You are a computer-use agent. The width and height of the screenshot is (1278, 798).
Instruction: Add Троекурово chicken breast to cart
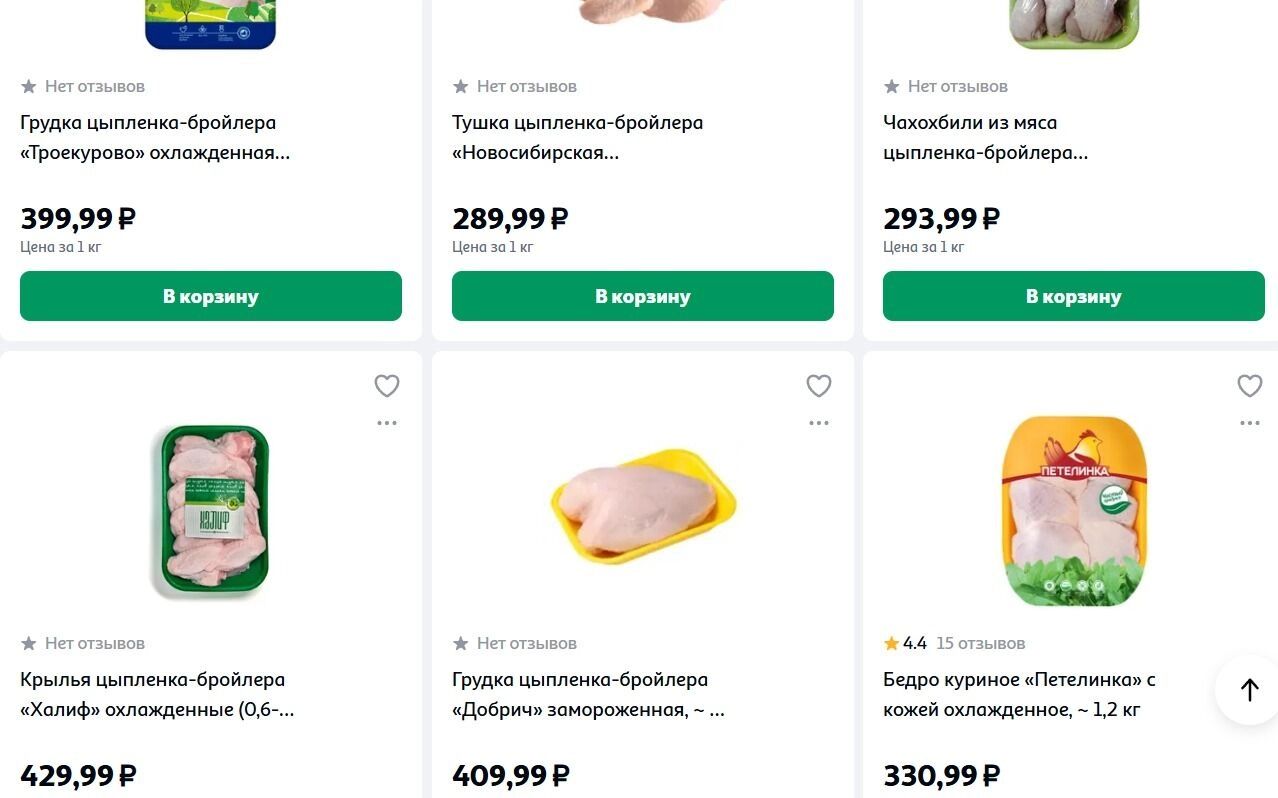(211, 296)
